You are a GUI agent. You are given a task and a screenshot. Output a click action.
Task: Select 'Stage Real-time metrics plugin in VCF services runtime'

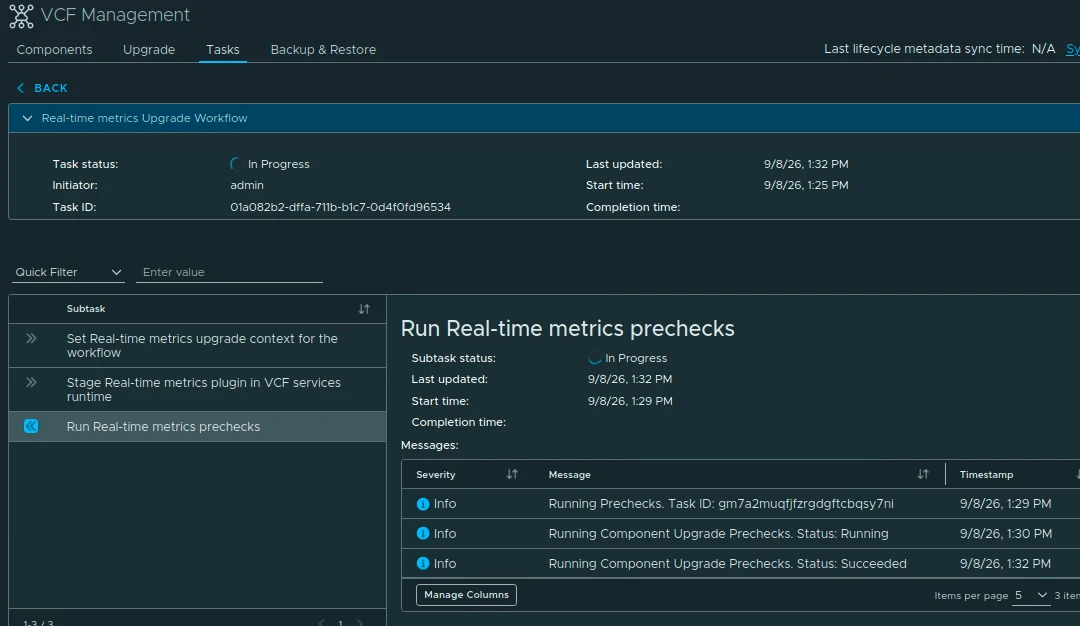click(x=203, y=390)
